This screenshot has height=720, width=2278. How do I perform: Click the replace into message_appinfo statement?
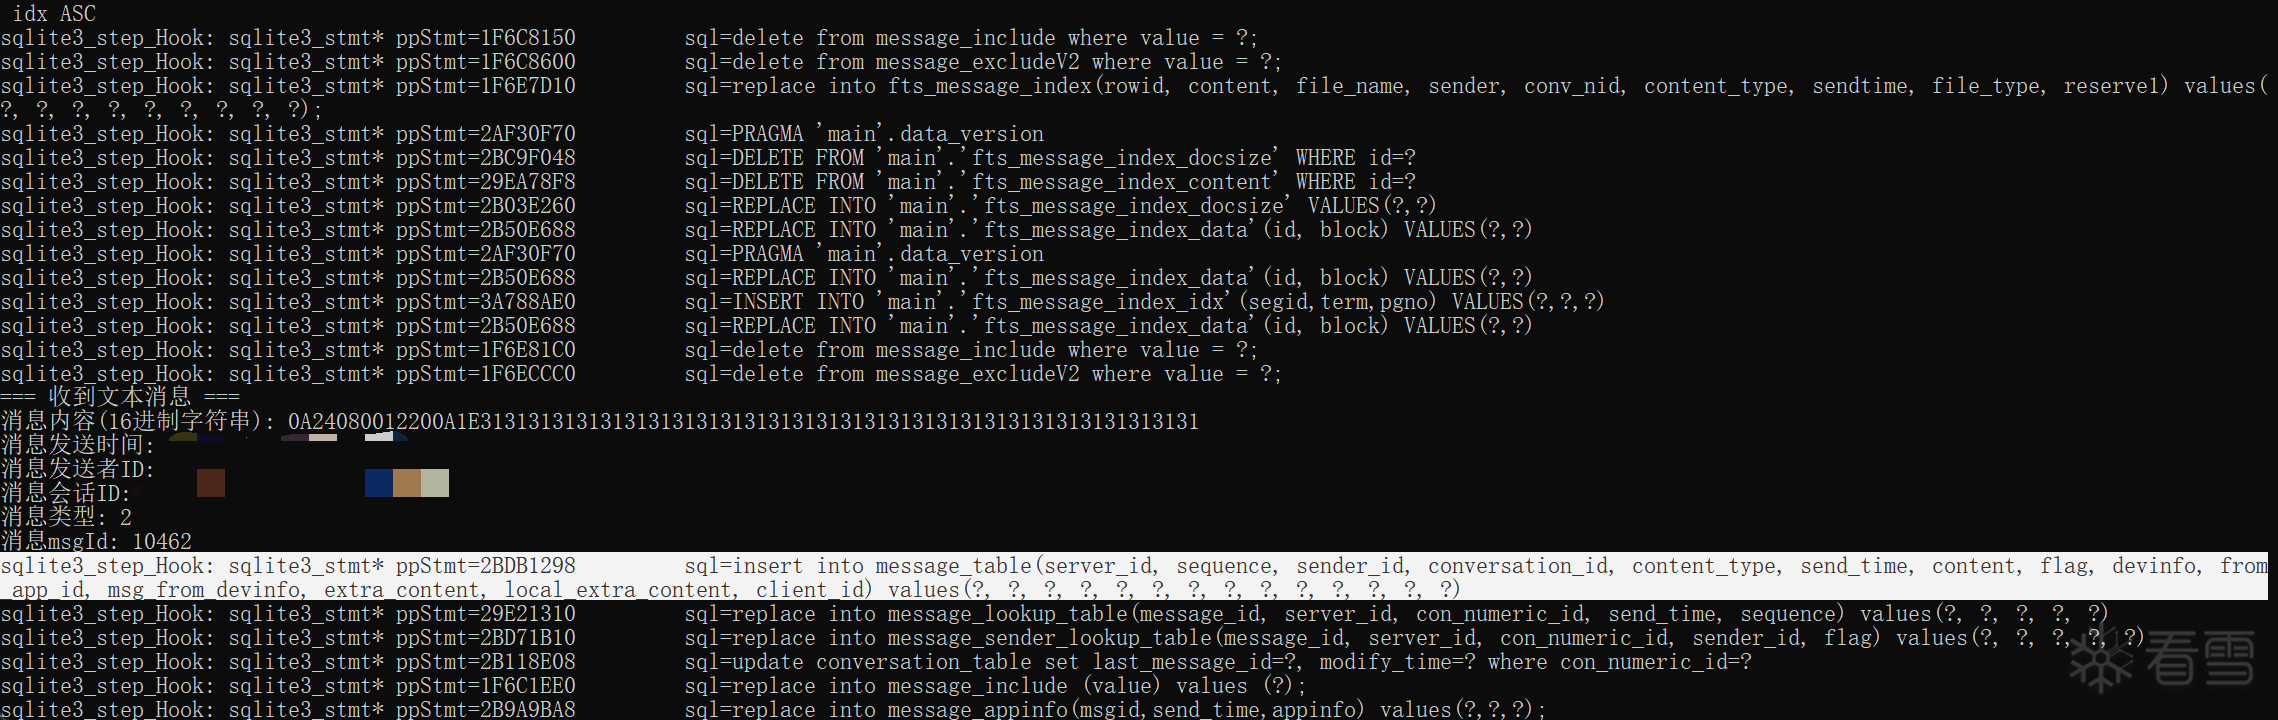point(1115,709)
